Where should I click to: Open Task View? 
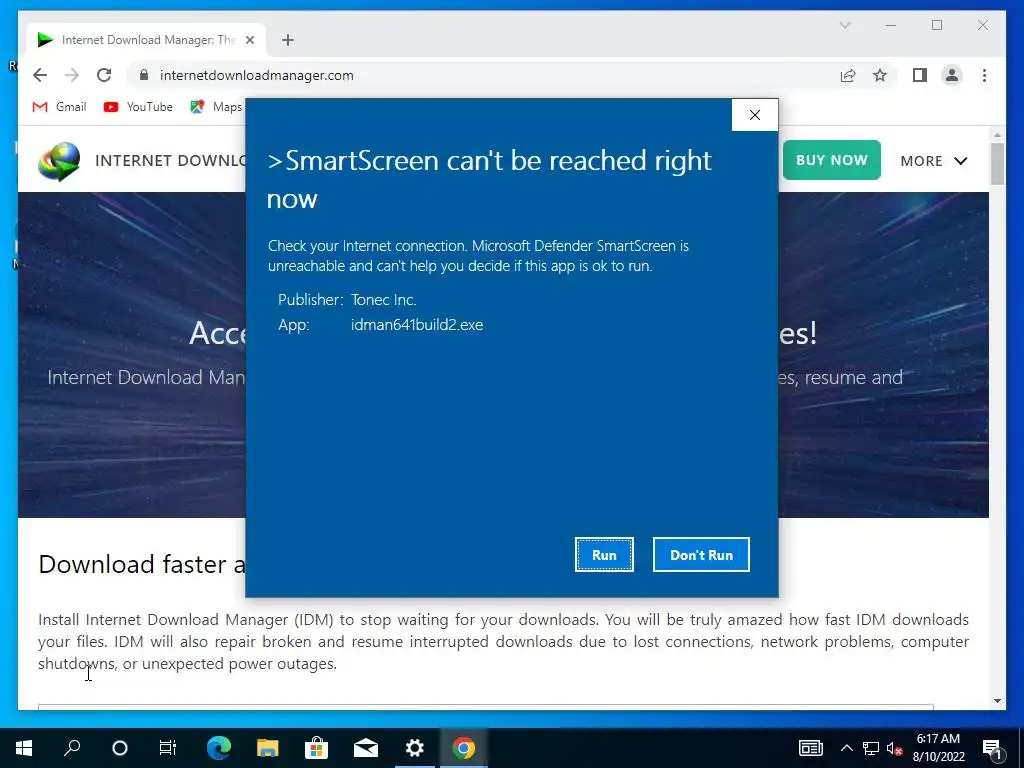coord(168,748)
